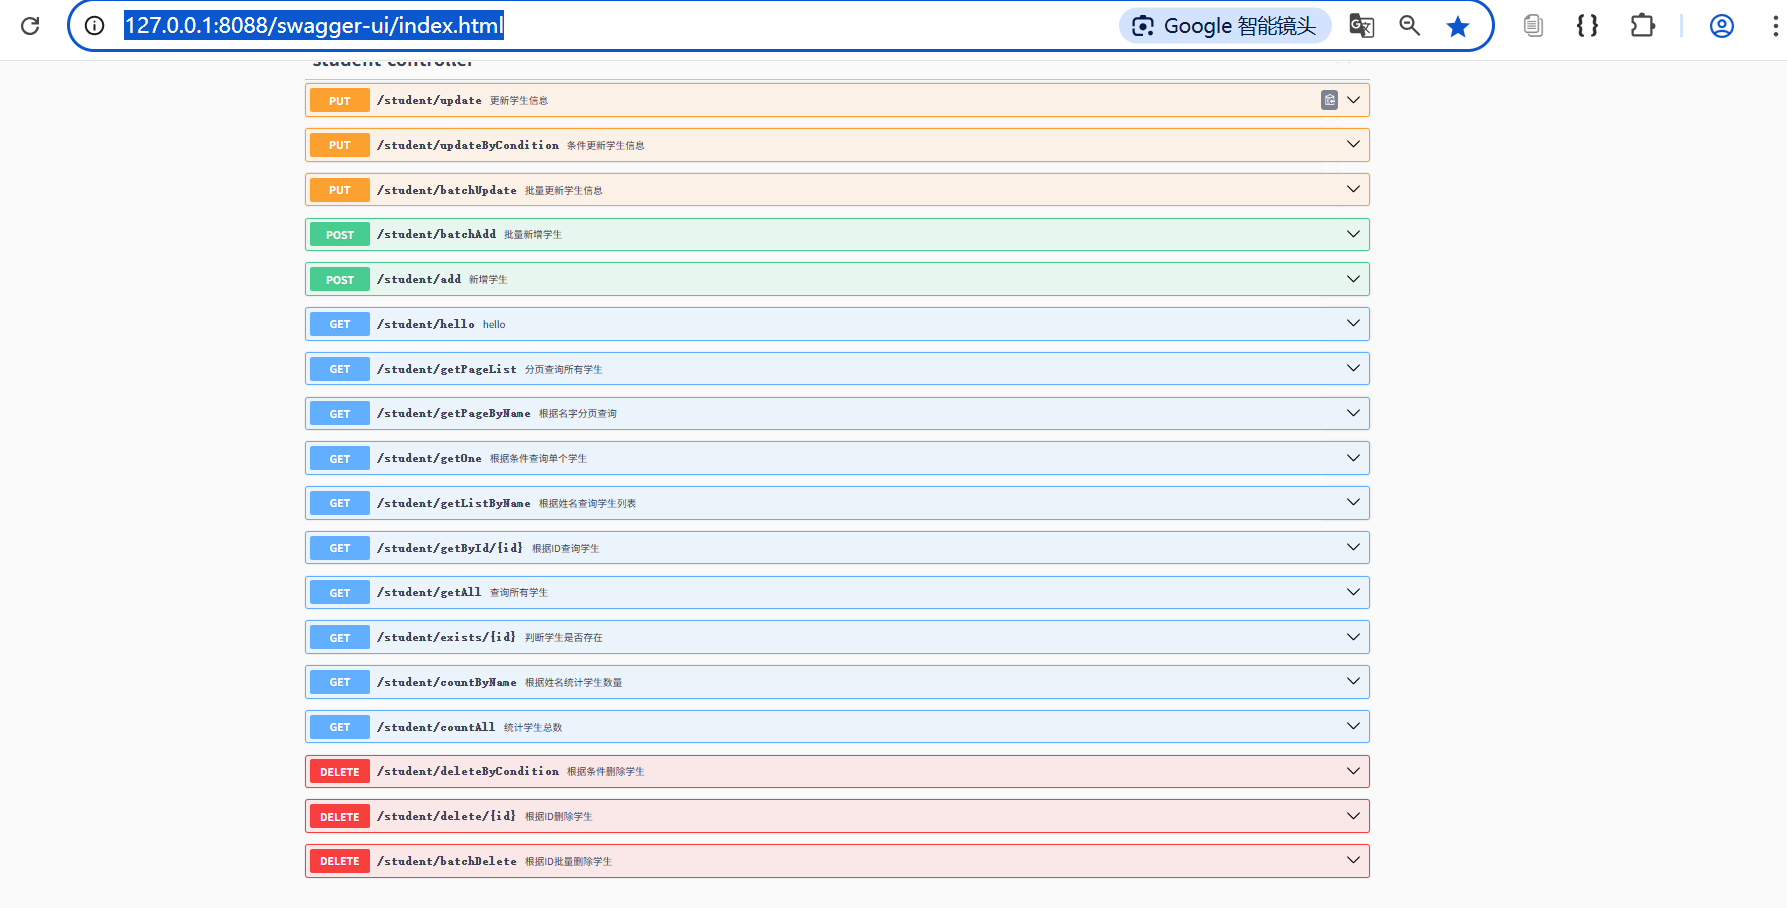Click the 分页查询所有学生 description text
Image resolution: width=1787 pixels, height=908 pixels.
(x=564, y=370)
